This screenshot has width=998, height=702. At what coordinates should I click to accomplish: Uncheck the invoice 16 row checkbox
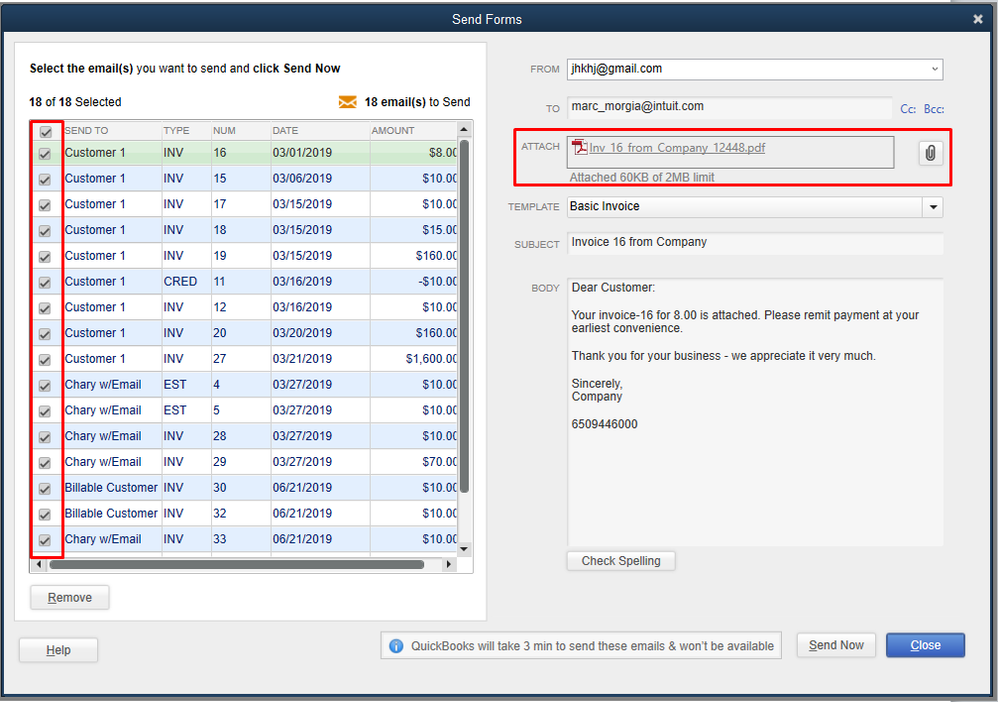[x=46, y=154]
